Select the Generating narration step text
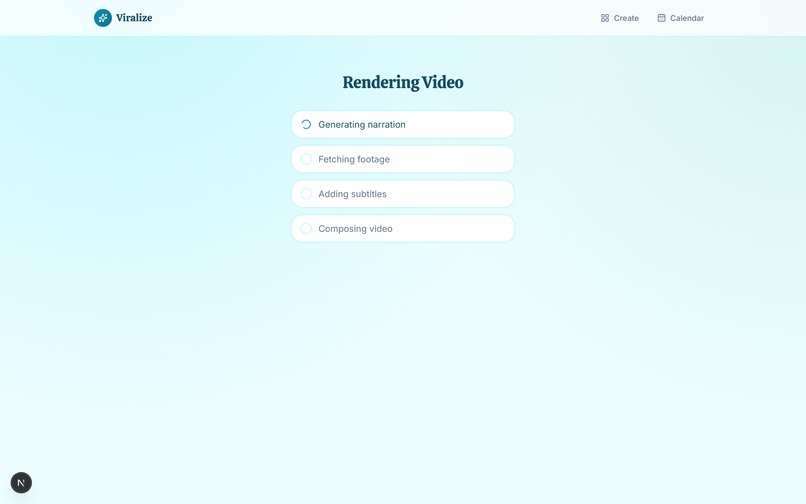 (362, 124)
